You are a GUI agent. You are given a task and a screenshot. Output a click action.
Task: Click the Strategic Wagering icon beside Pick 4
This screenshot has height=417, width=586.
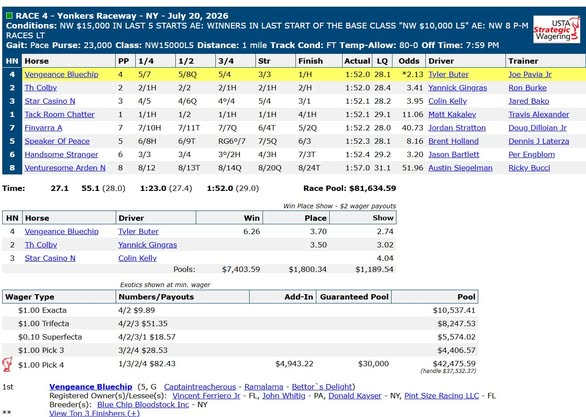pyautogui.click(x=7, y=364)
